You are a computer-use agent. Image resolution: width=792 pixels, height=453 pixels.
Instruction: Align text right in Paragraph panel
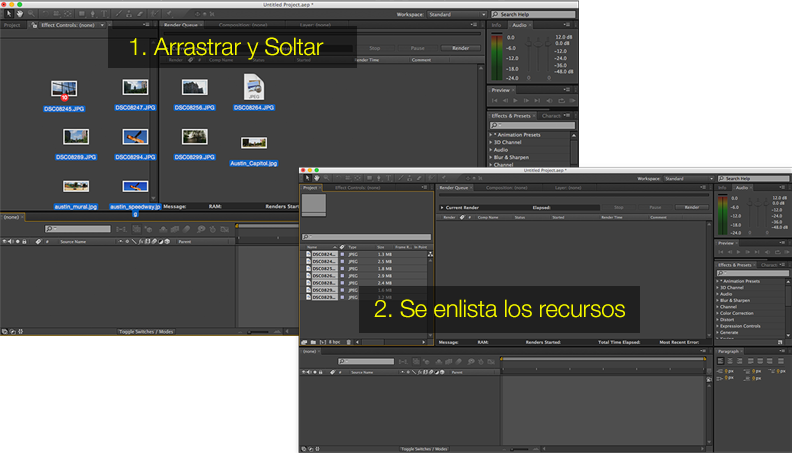(739, 361)
